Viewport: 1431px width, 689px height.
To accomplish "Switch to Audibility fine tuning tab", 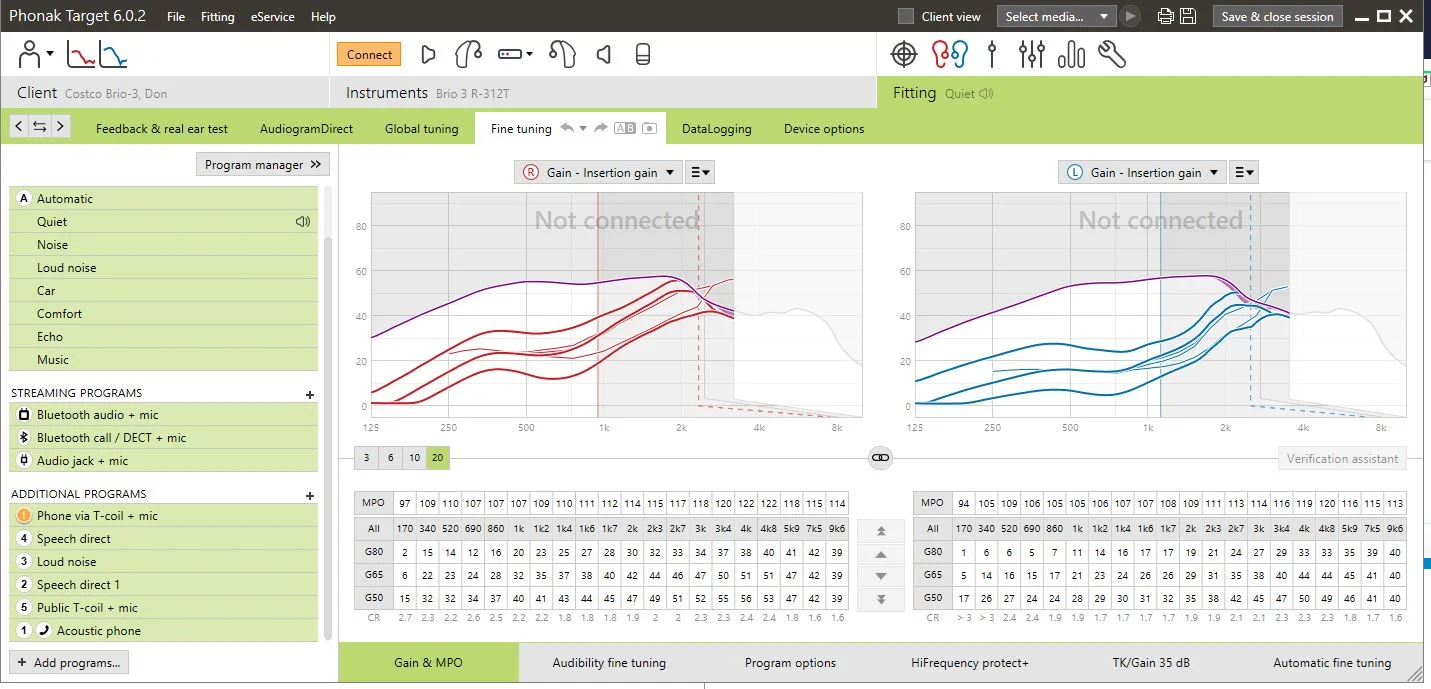I will pos(609,662).
